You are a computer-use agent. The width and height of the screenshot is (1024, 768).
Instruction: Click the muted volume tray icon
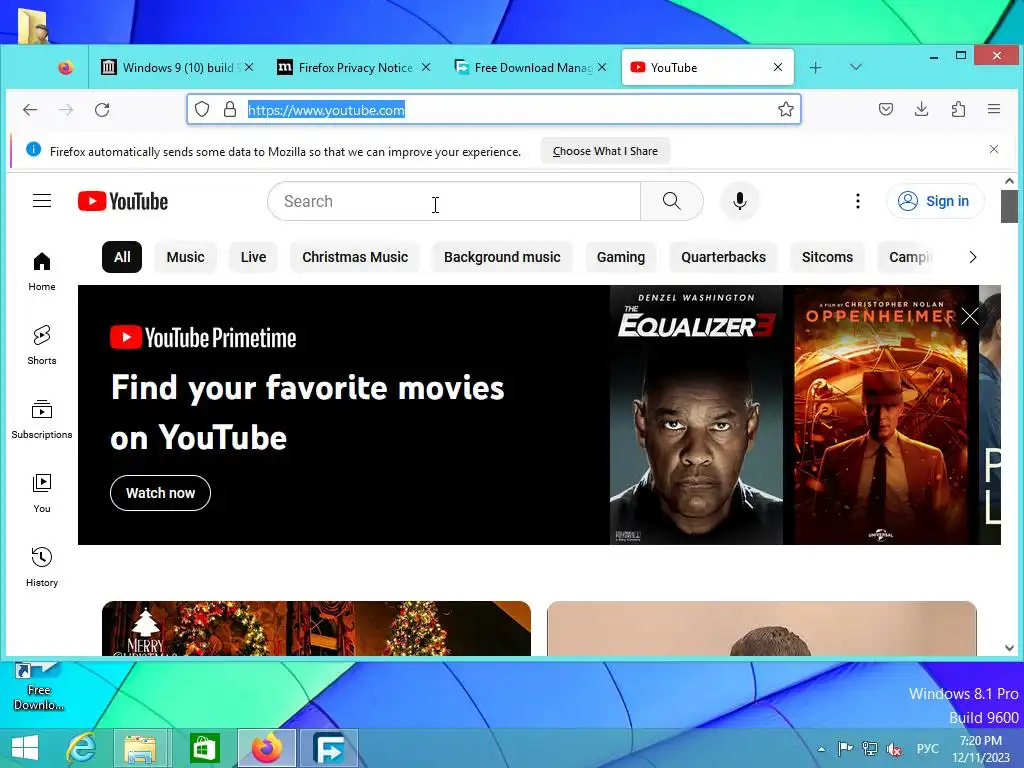pos(894,749)
